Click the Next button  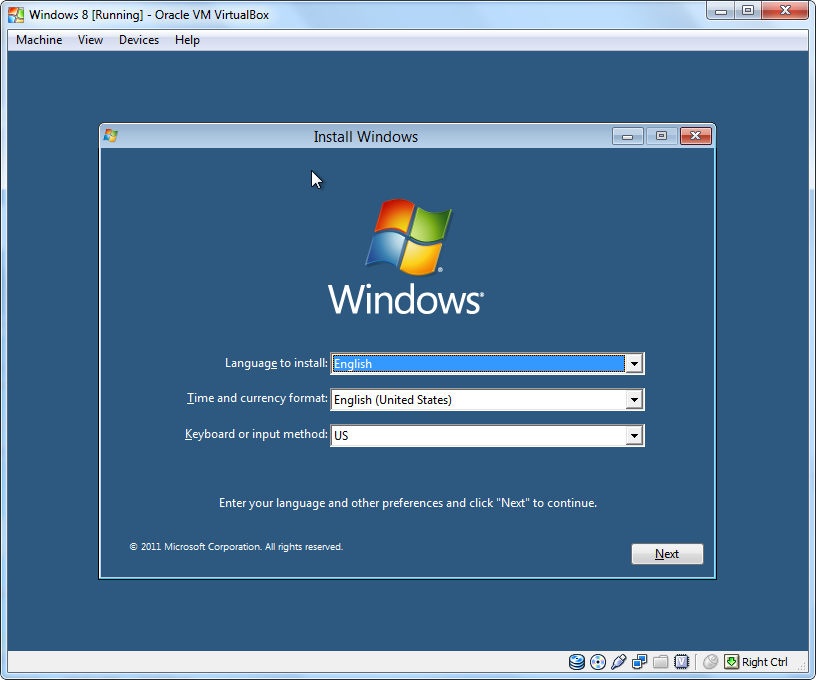click(x=667, y=554)
